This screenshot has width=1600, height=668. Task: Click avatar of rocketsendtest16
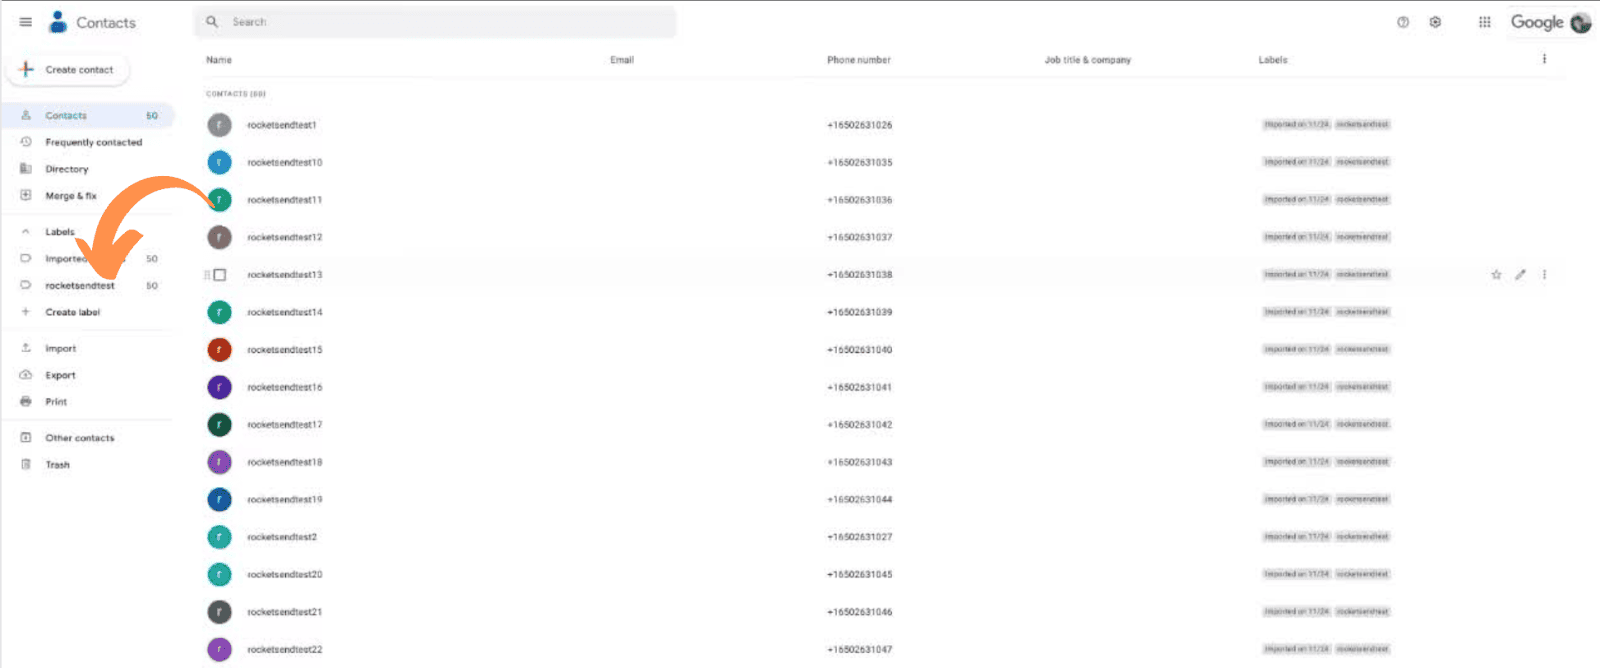[219, 387]
